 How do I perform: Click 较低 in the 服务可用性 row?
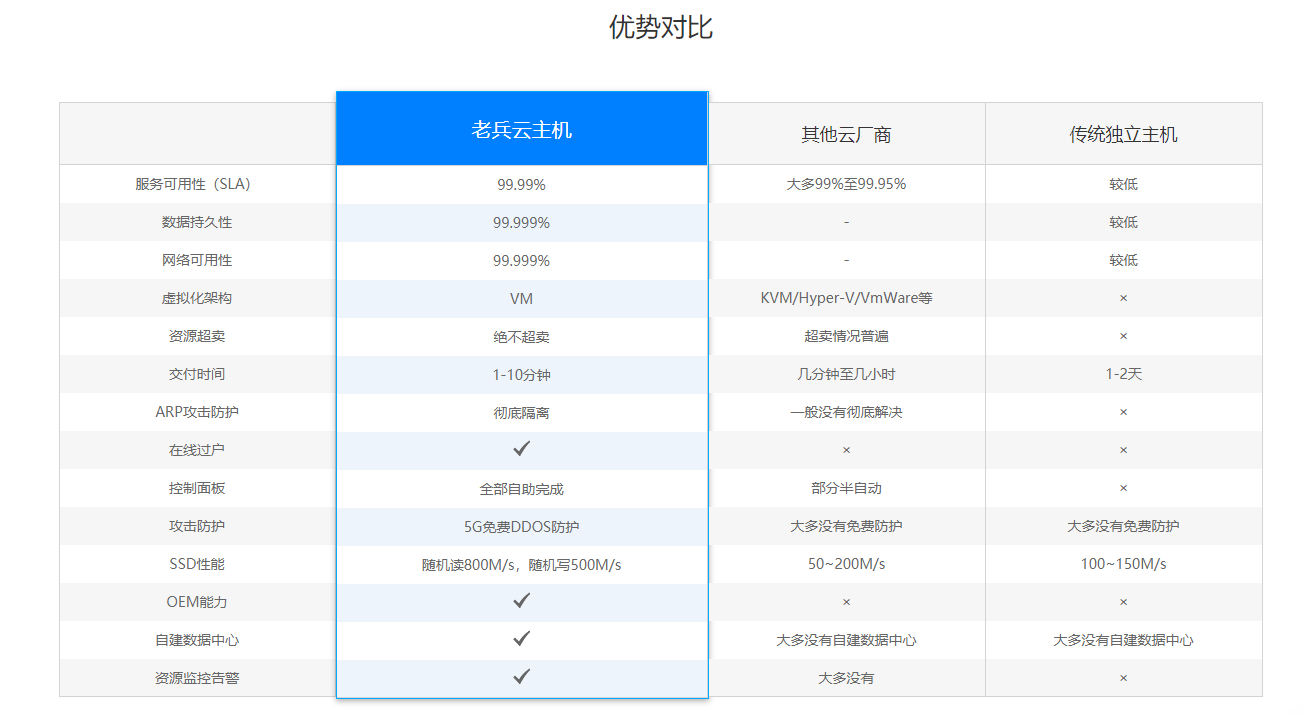tap(1123, 184)
